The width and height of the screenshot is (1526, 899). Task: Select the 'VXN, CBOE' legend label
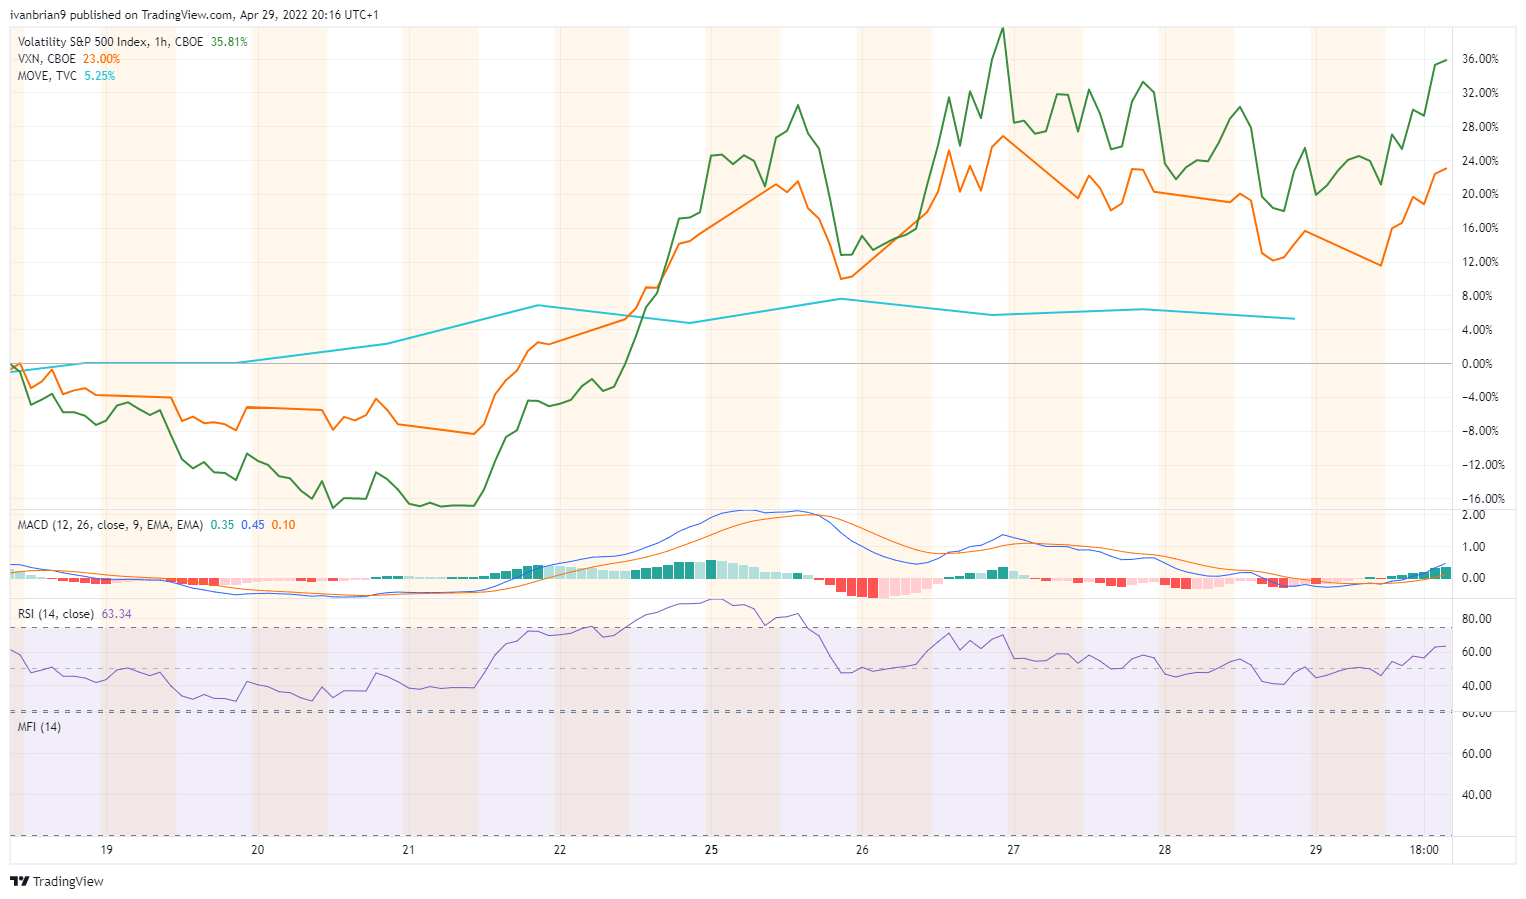tap(47, 59)
